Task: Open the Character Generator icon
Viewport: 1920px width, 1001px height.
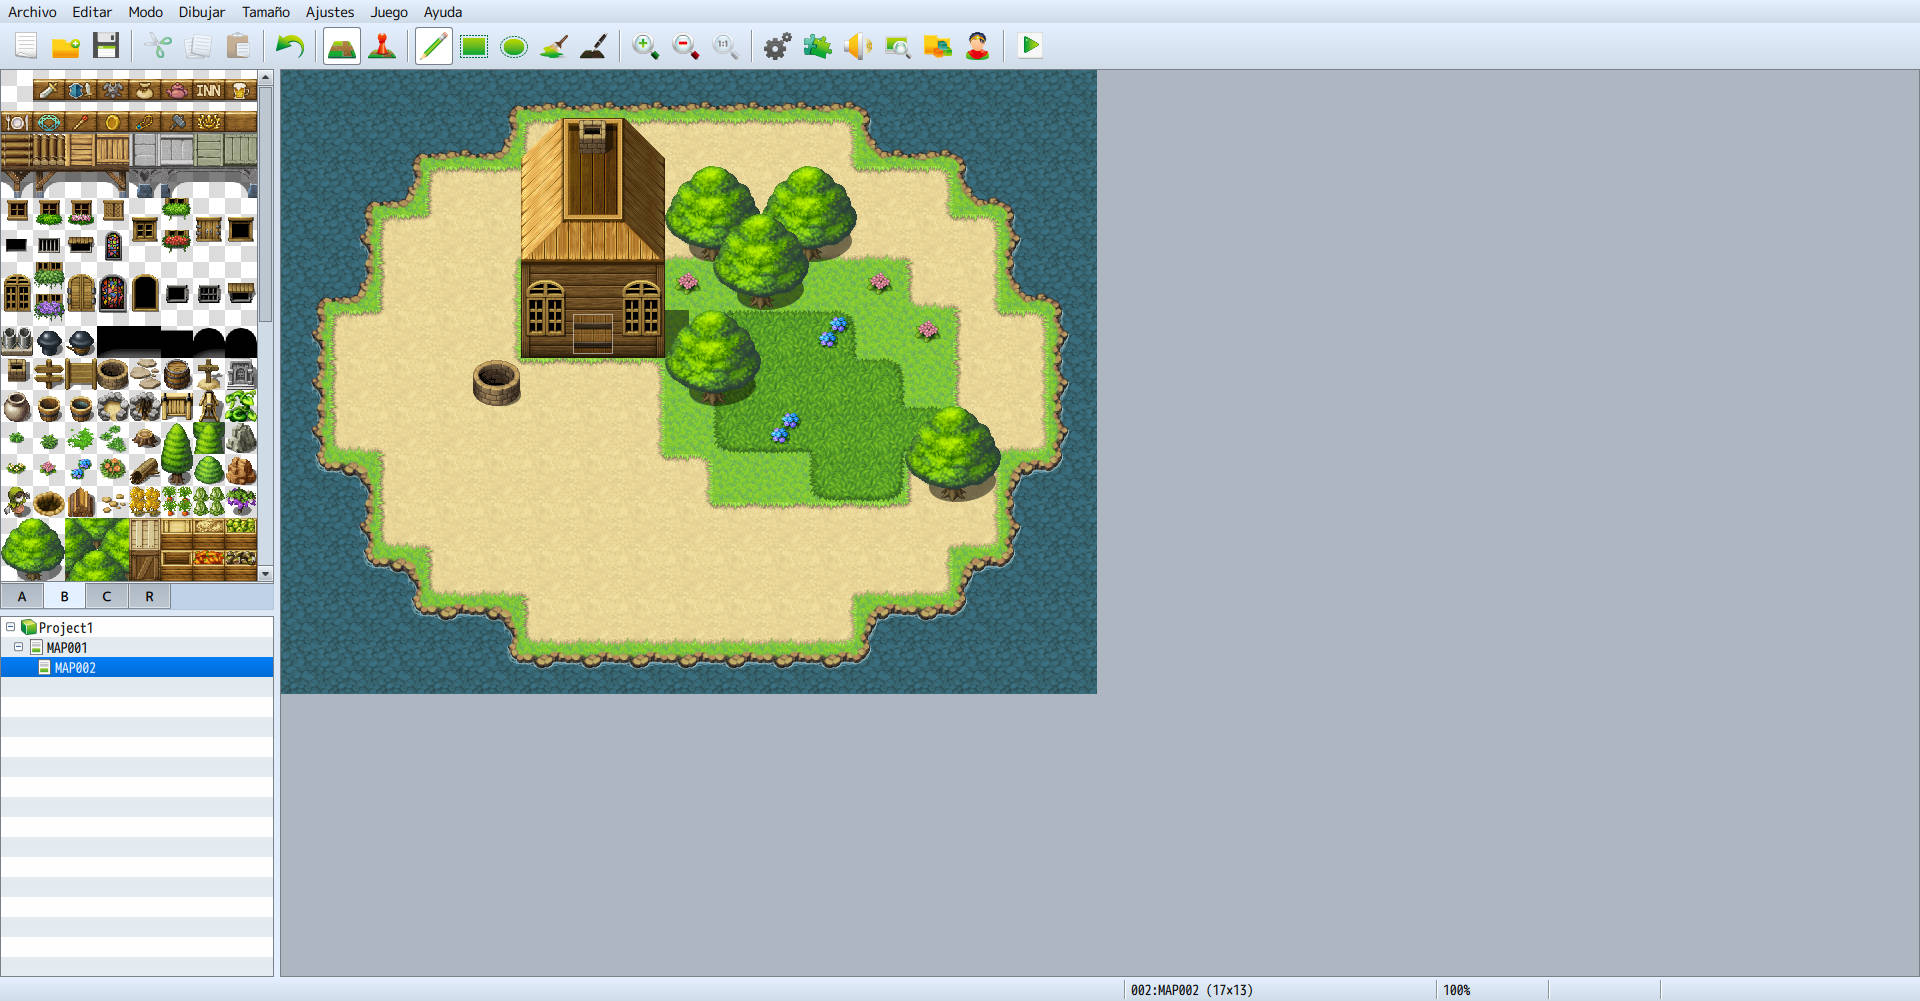Action: (978, 46)
